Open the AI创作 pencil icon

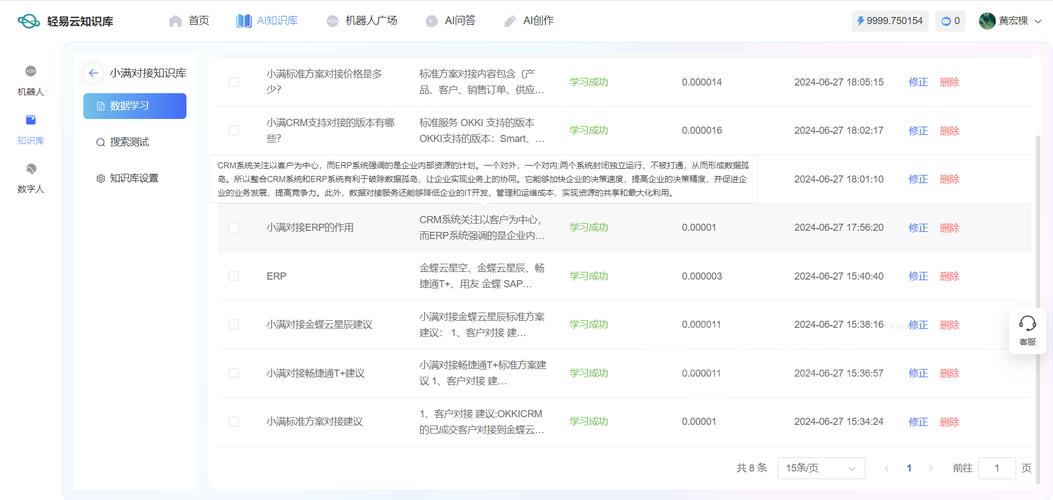[x=510, y=21]
